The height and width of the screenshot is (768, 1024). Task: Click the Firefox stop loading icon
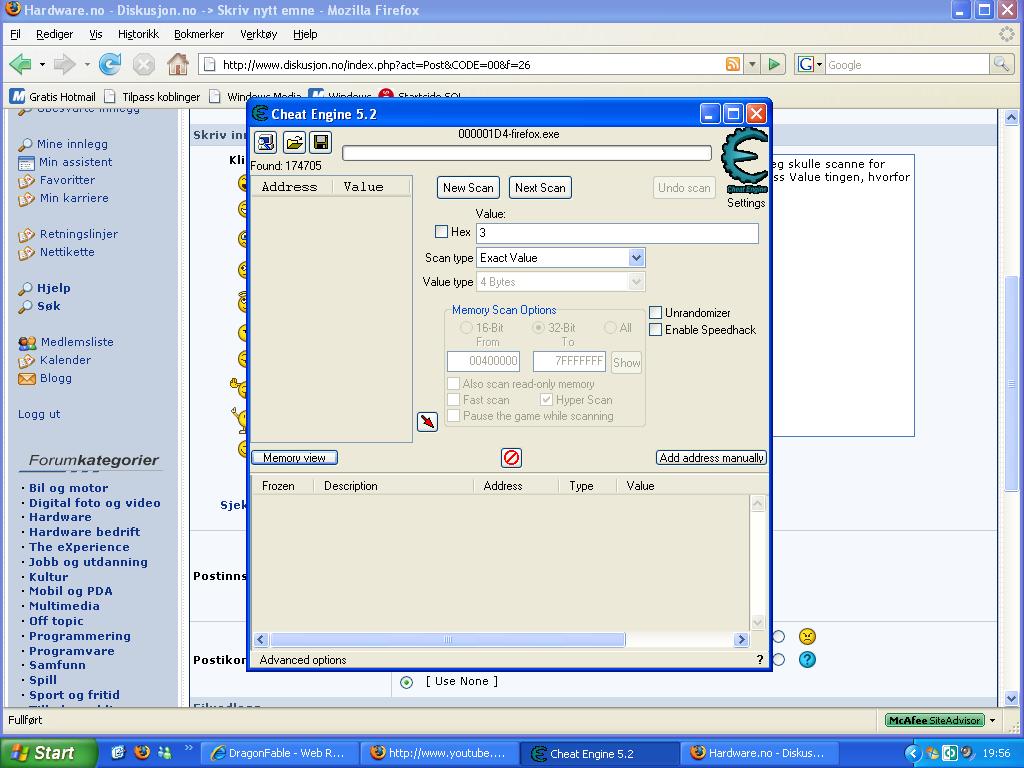pos(144,64)
